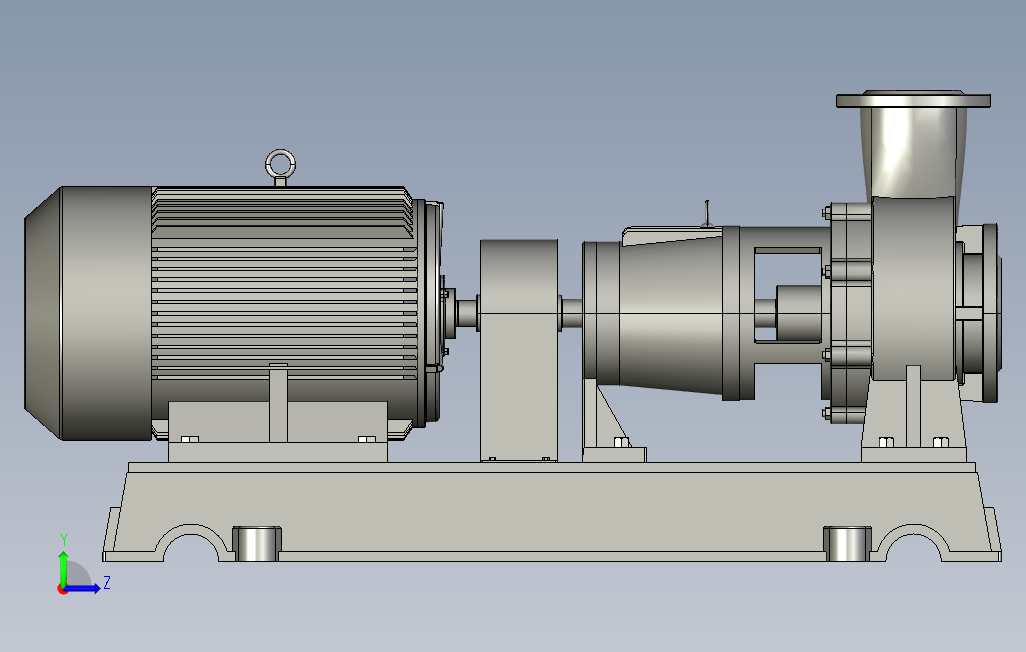The height and width of the screenshot is (652, 1026).
Task: Select the stuffing box sleeve inside pump frame
Action: (798, 313)
